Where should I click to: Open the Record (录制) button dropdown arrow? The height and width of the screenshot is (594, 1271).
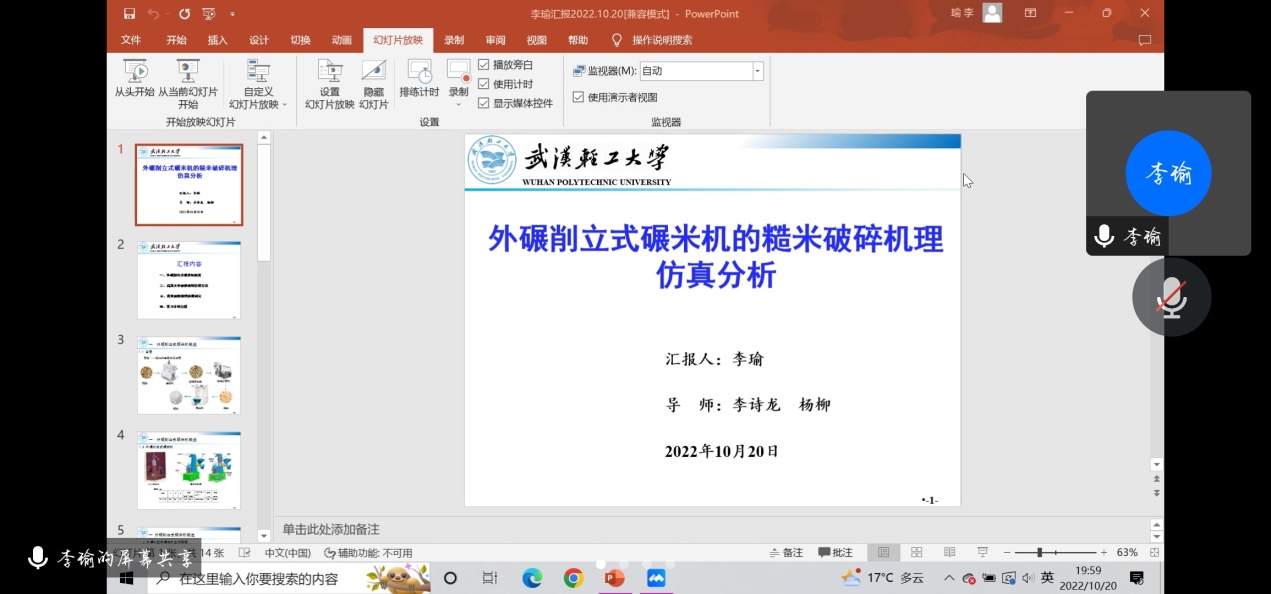(x=458, y=104)
